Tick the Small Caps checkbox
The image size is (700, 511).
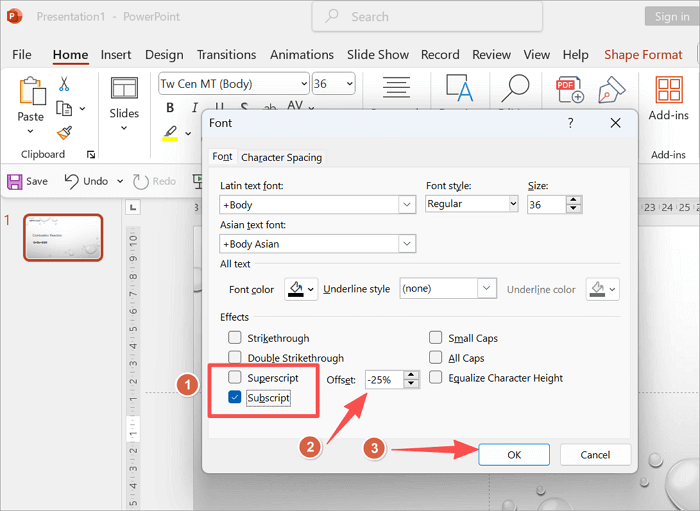pos(436,338)
